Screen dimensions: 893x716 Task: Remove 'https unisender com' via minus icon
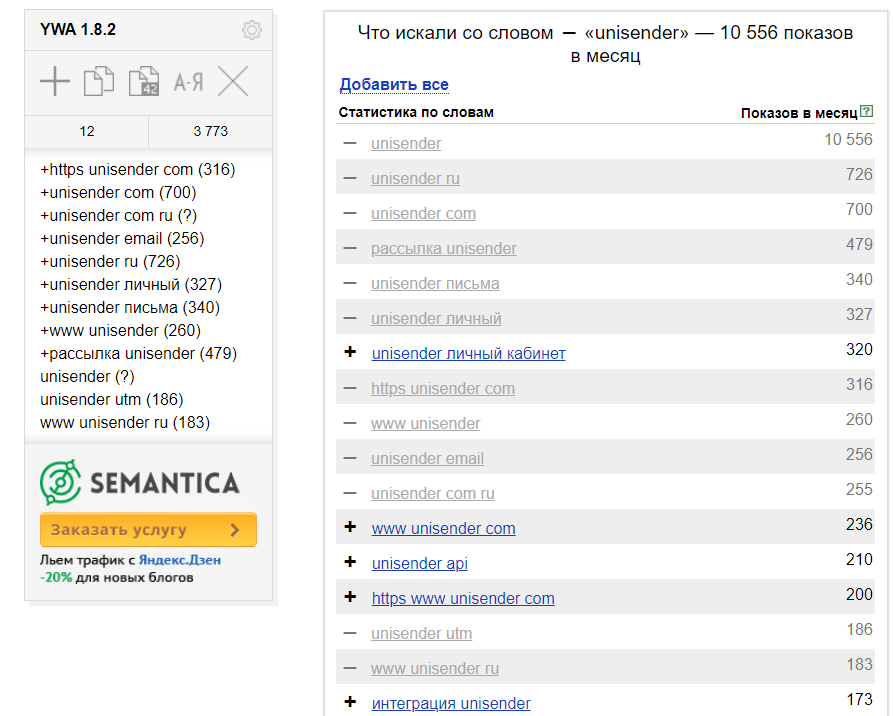(x=350, y=388)
